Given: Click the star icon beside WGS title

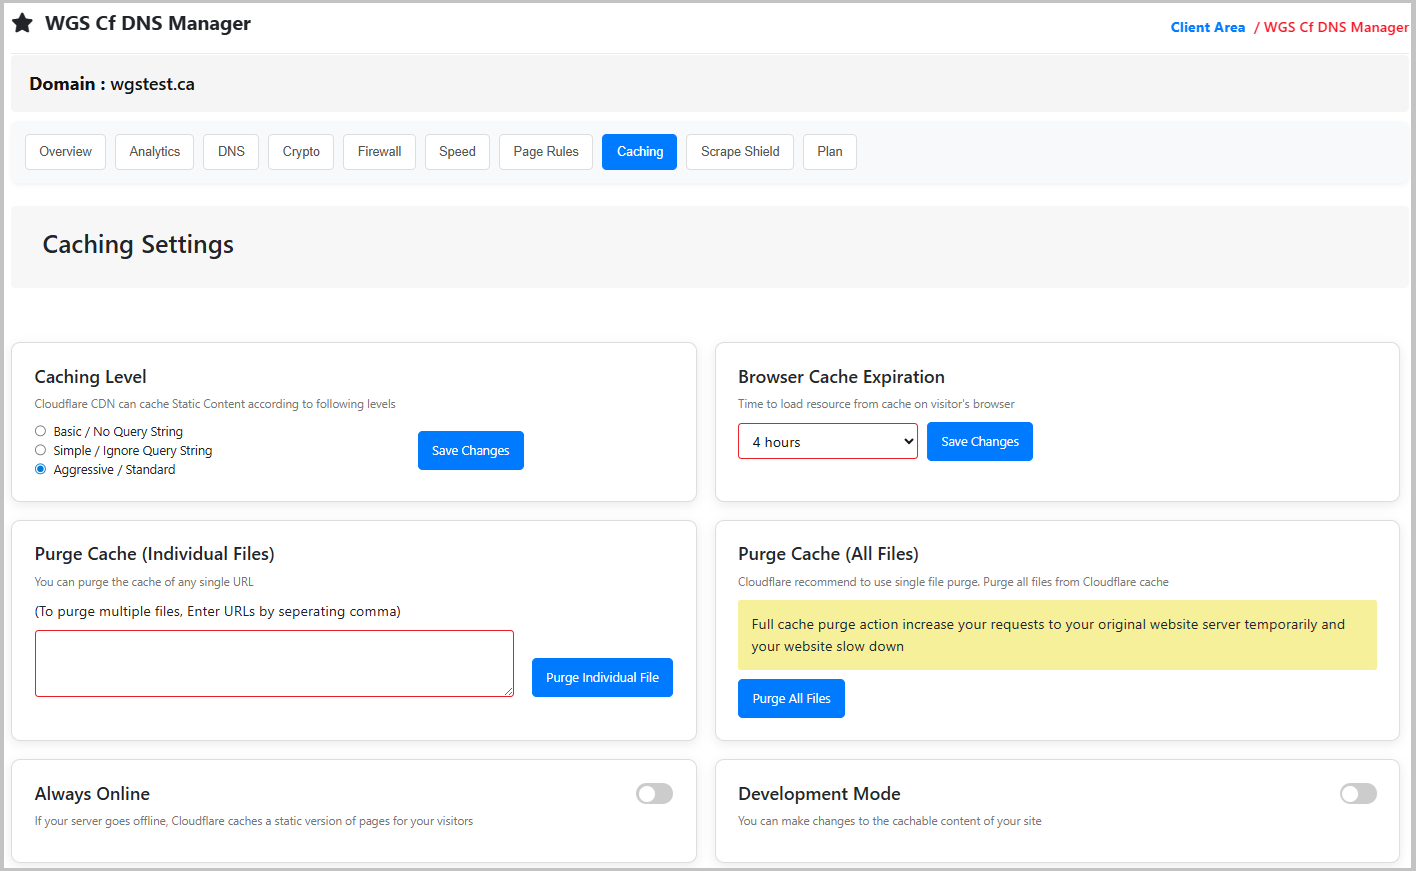Looking at the screenshot, I should click(22, 23).
